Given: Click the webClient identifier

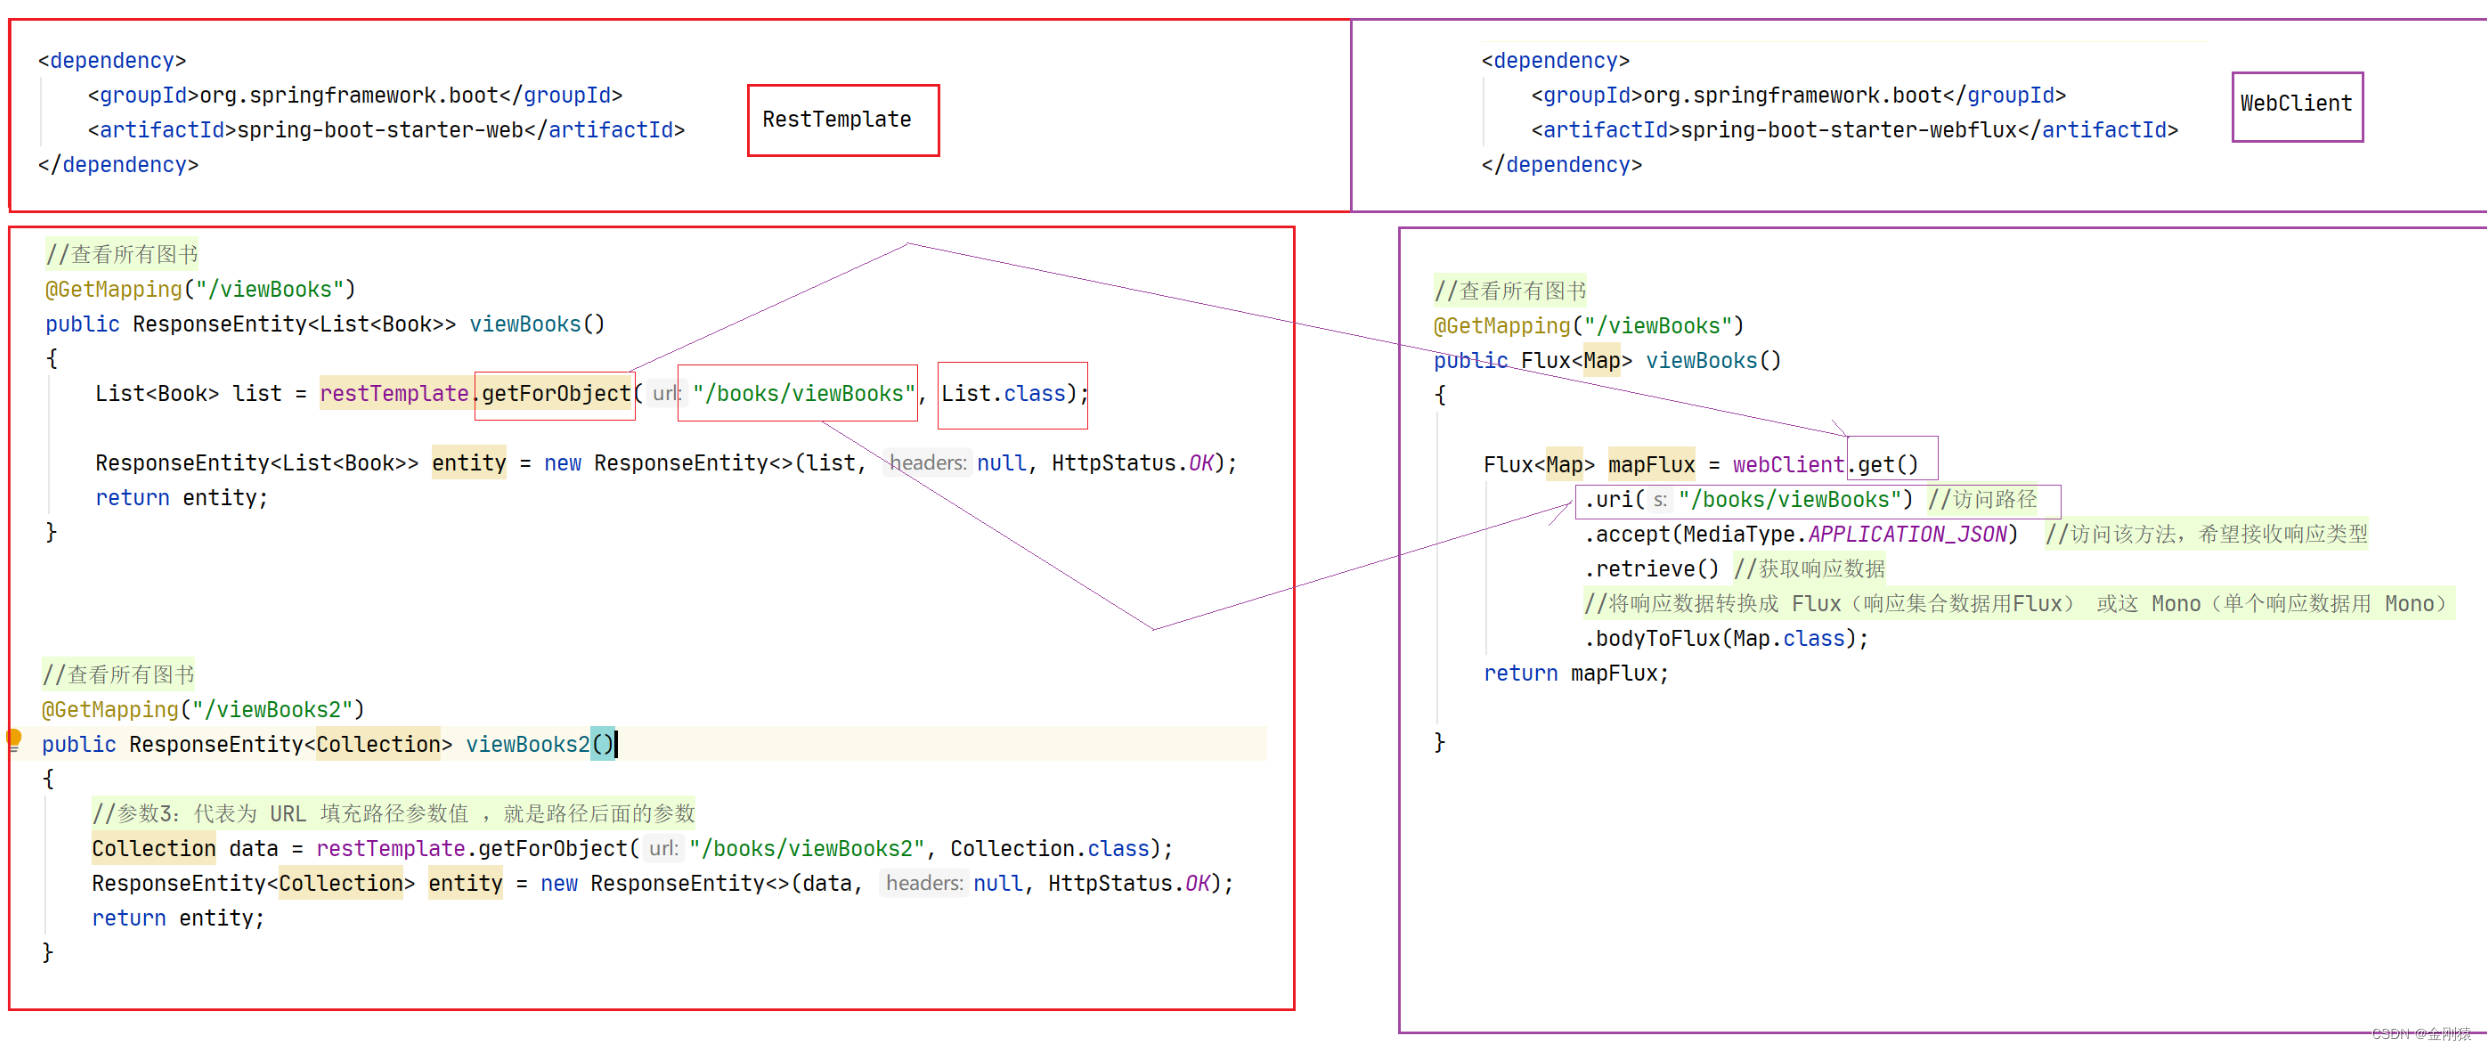Looking at the screenshot, I should 1788,464.
